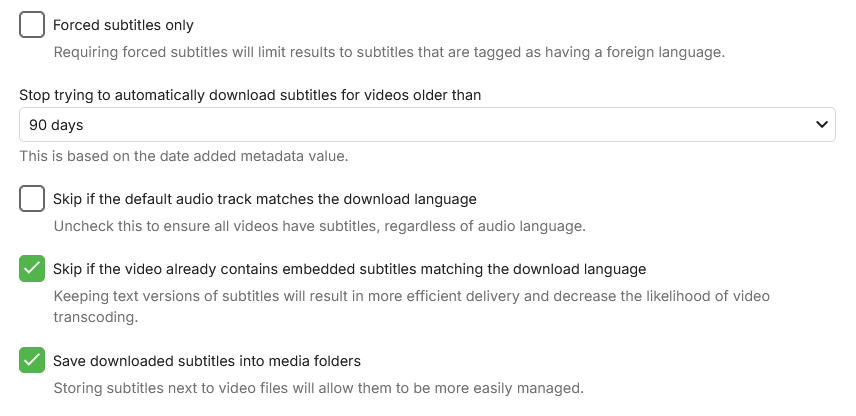Uncheck the skip embedded subtitles checkbox

[32, 269]
